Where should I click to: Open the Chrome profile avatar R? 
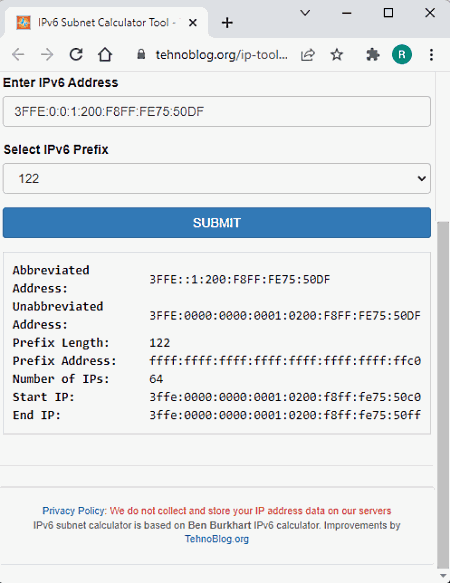[402, 55]
